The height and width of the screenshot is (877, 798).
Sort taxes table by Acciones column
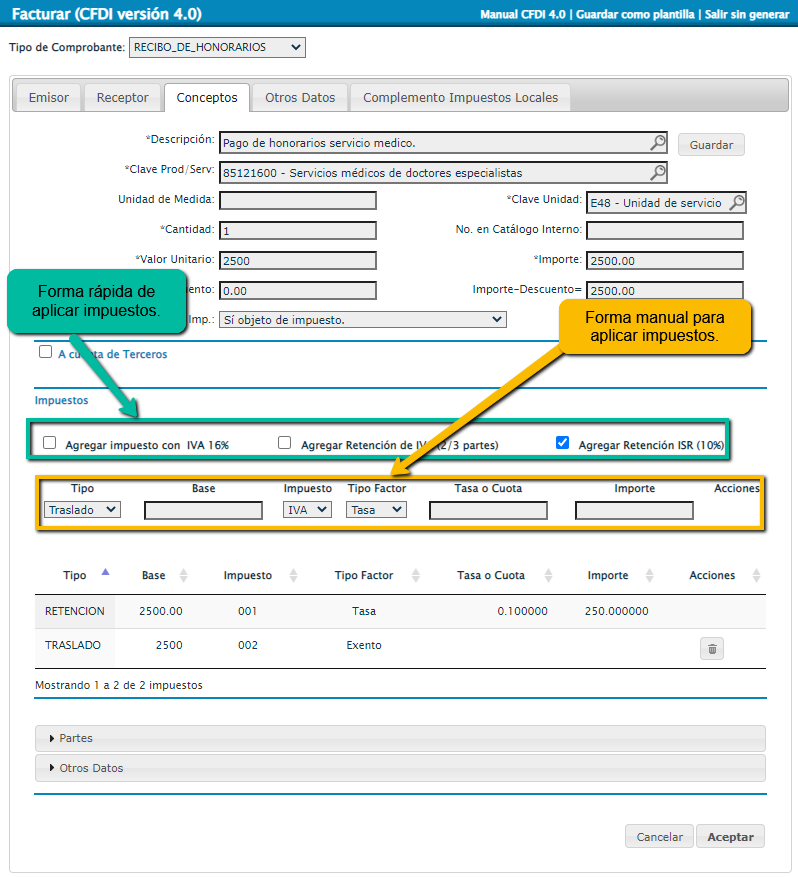tap(756, 575)
